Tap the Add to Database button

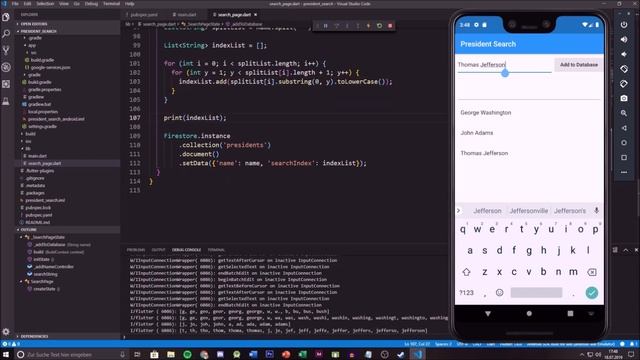[579, 64]
